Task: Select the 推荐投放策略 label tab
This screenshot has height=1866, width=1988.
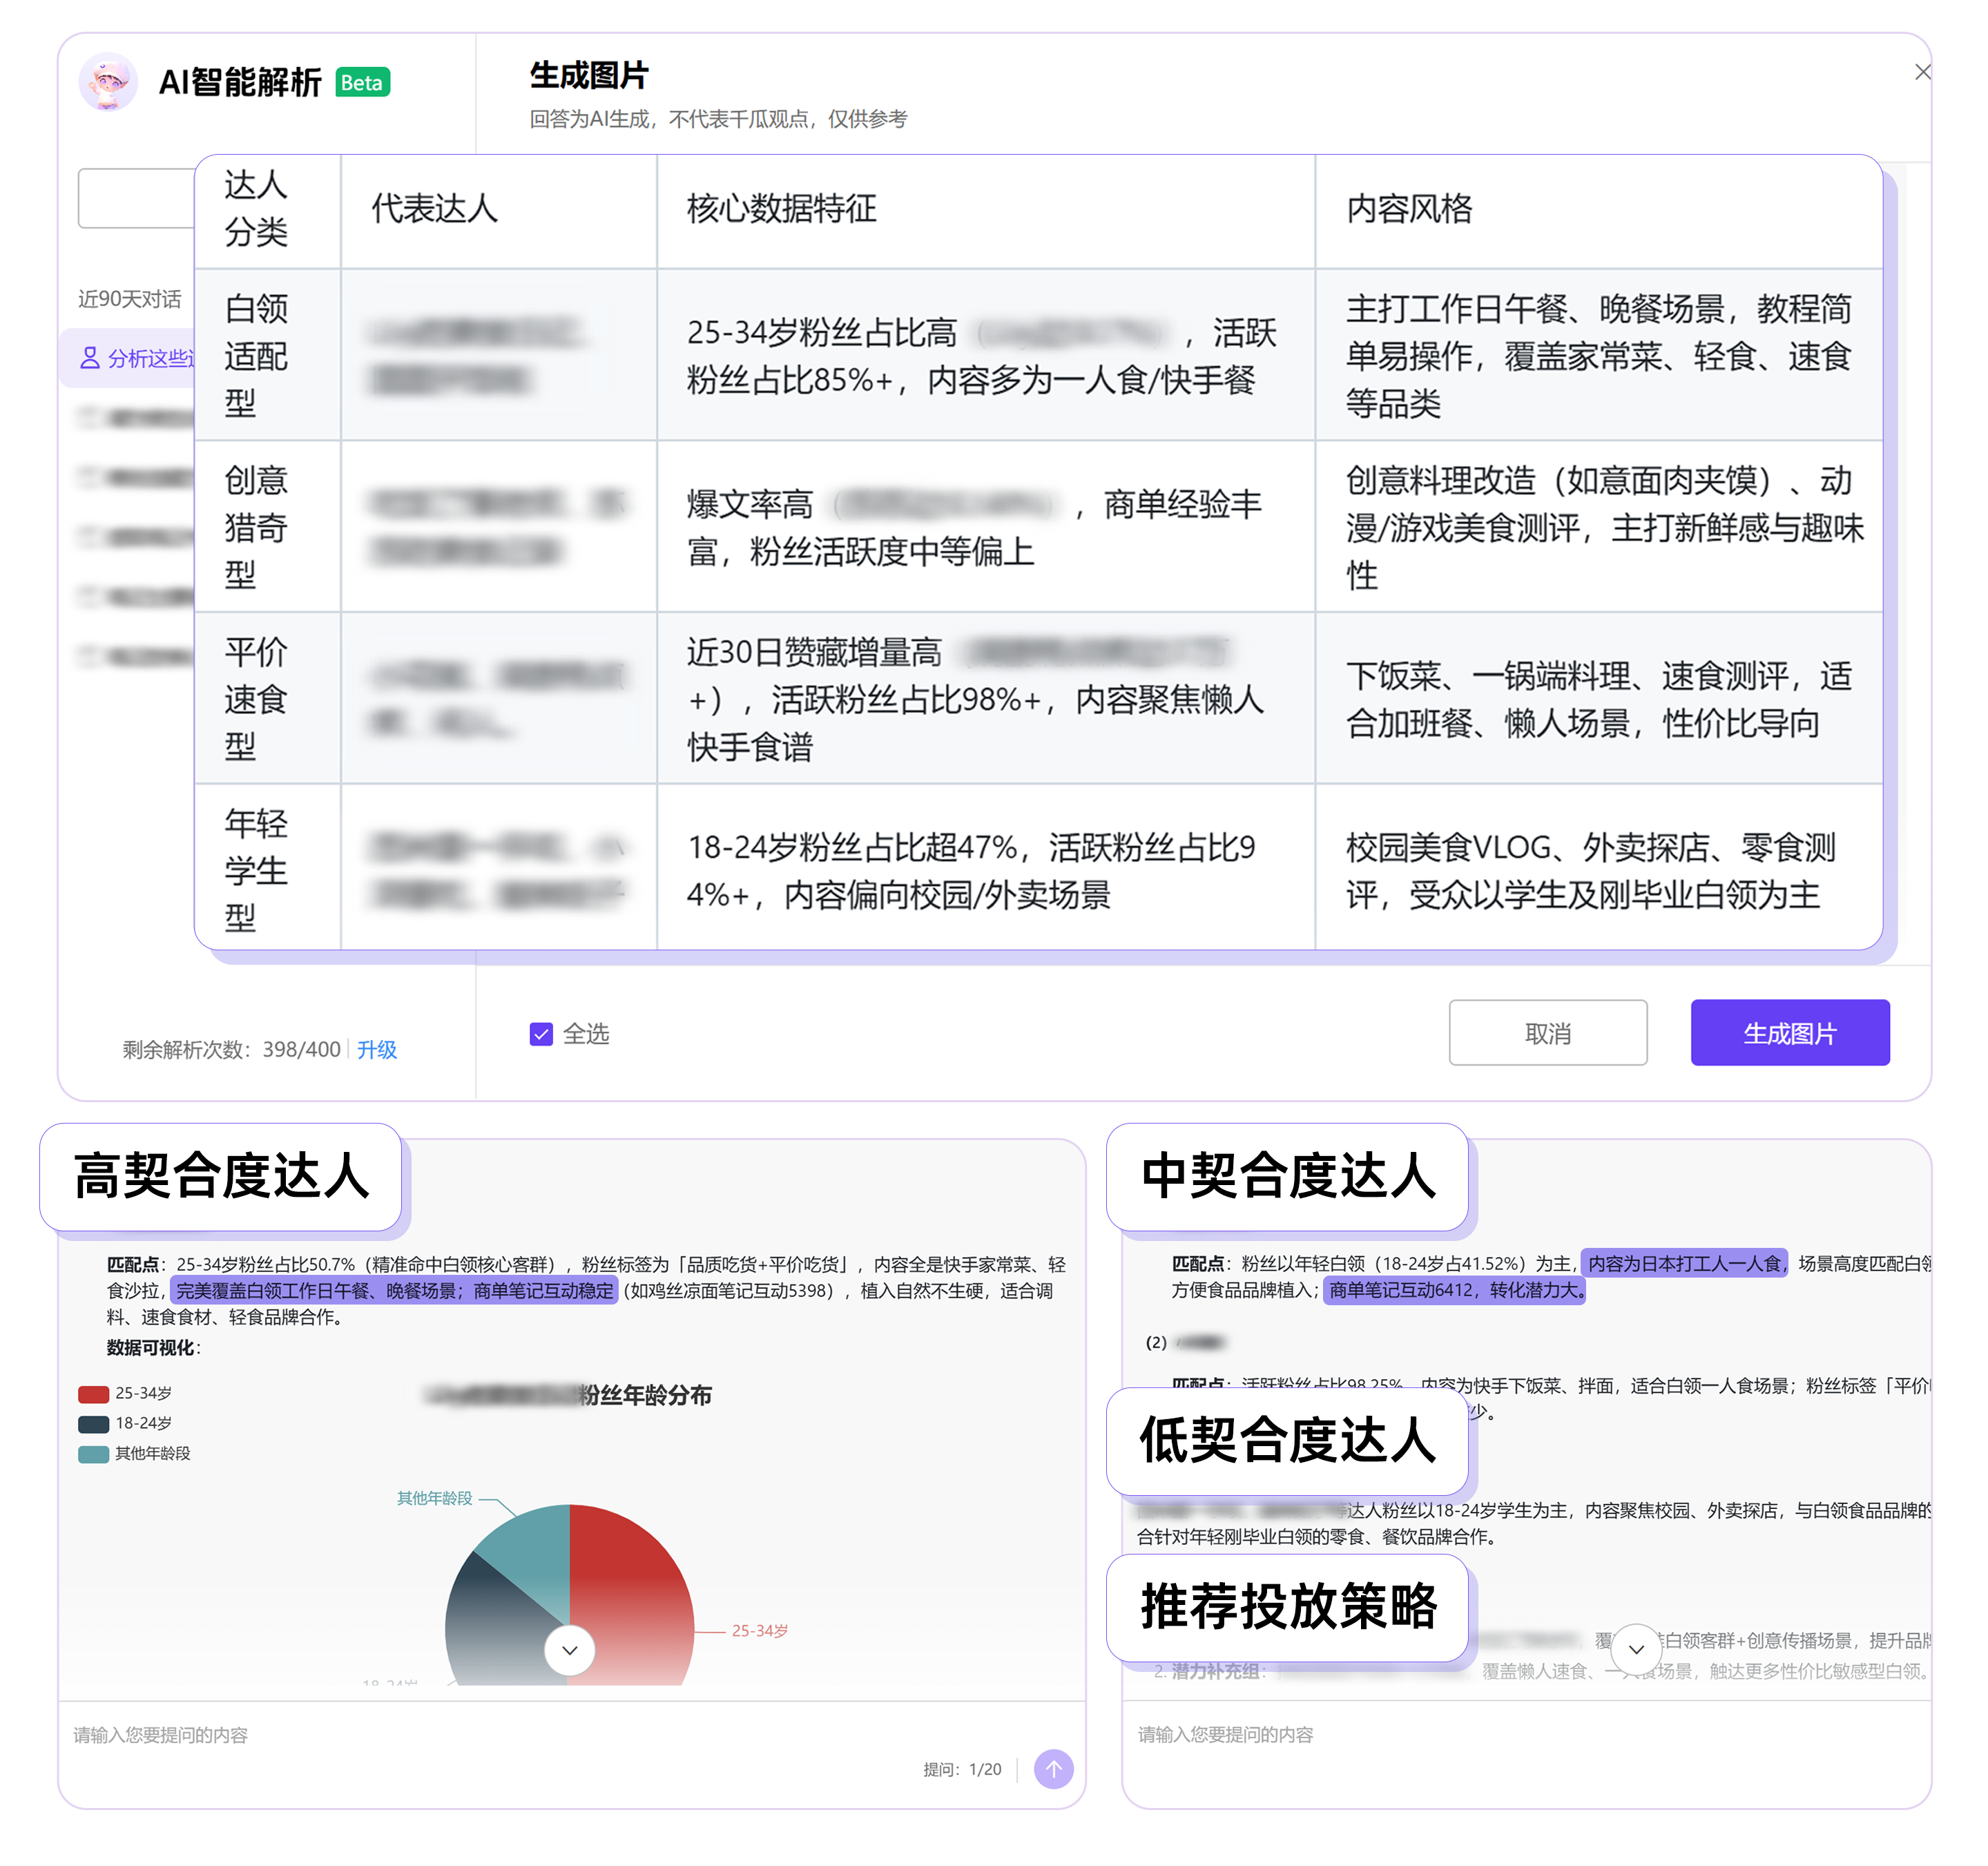Action: [x=1288, y=1607]
